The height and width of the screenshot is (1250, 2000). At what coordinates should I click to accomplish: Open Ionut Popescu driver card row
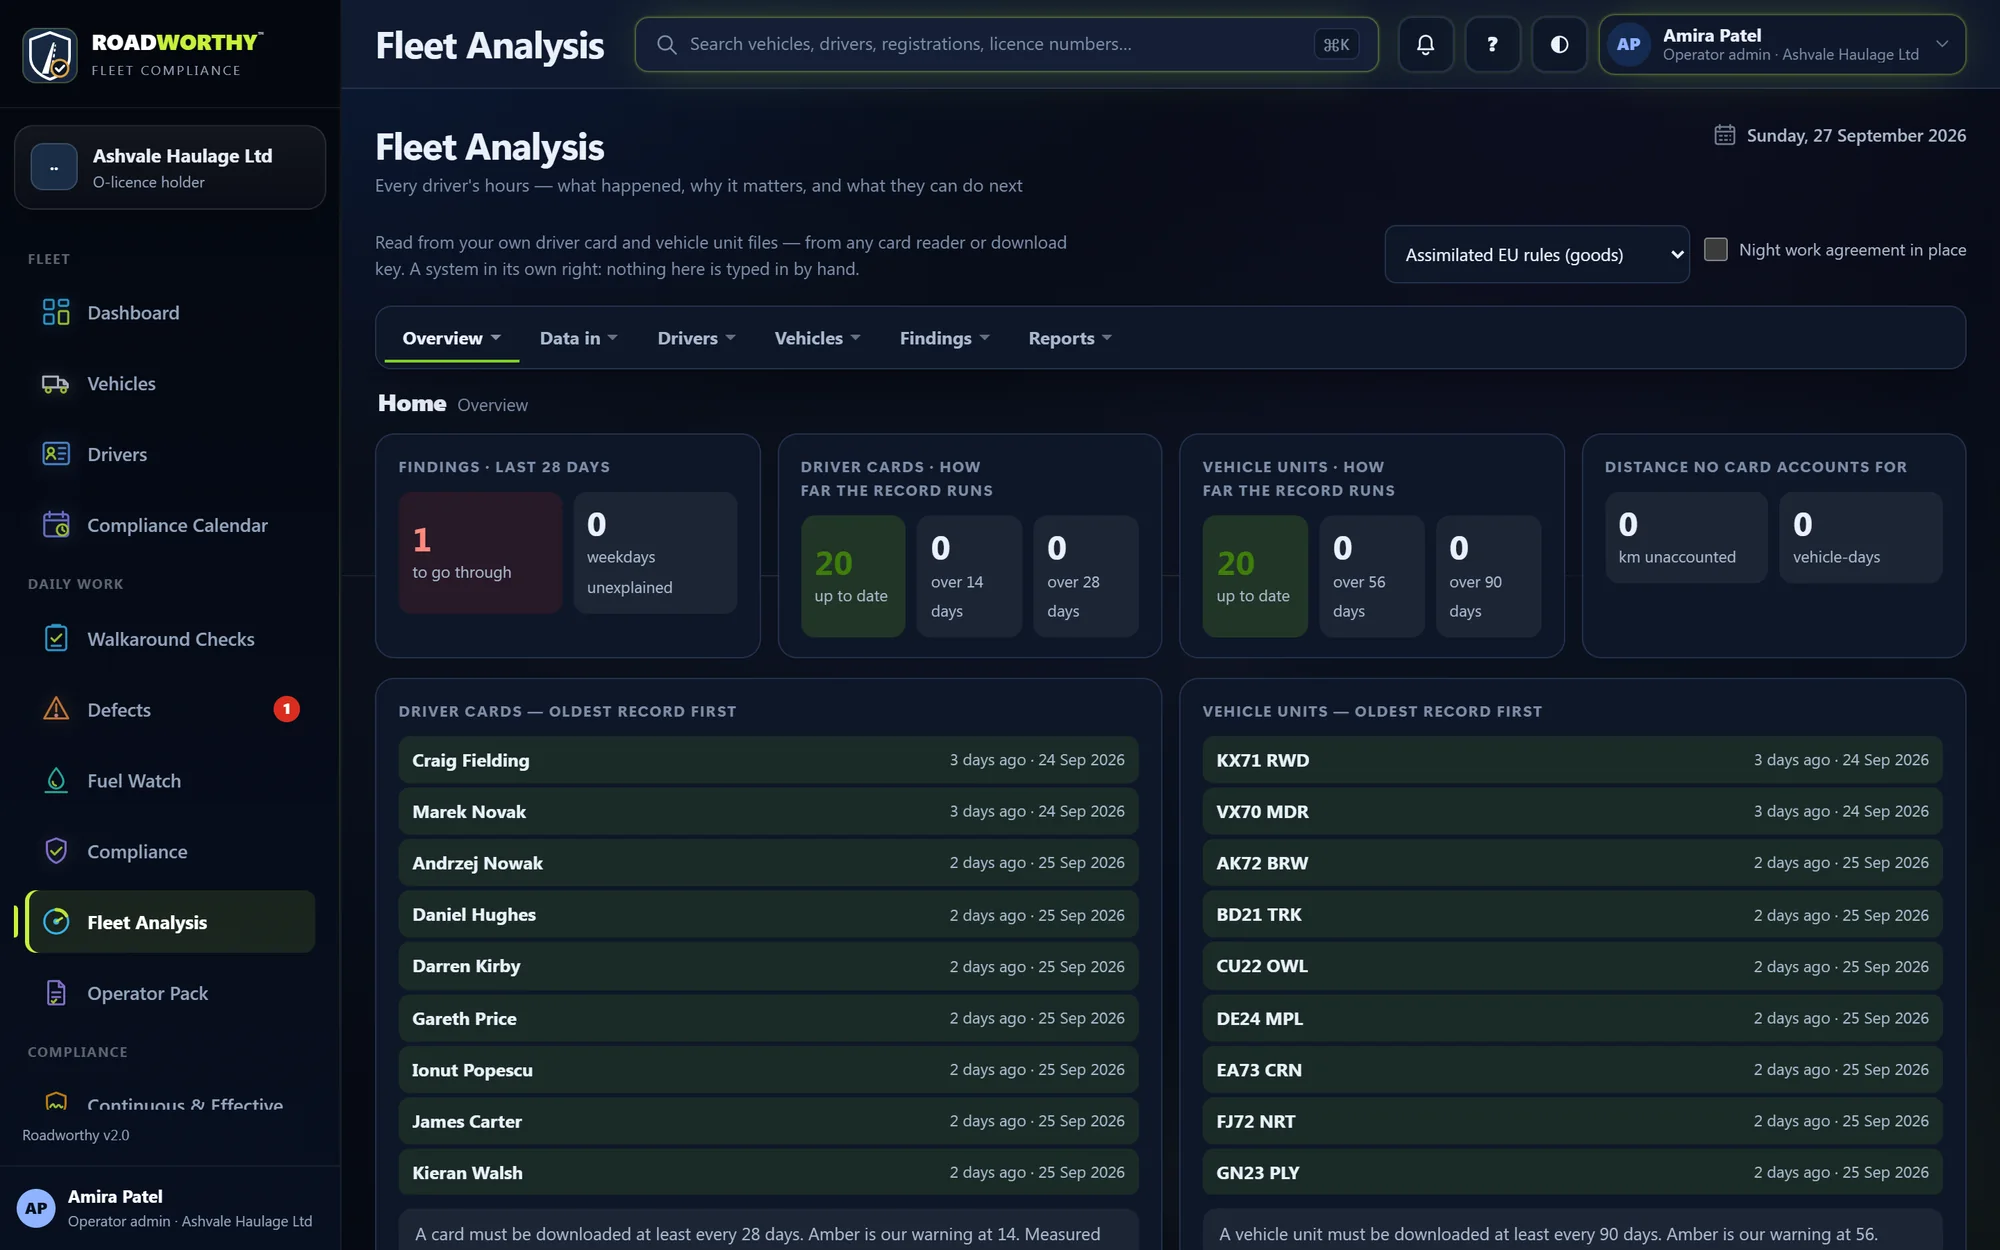click(x=768, y=1069)
